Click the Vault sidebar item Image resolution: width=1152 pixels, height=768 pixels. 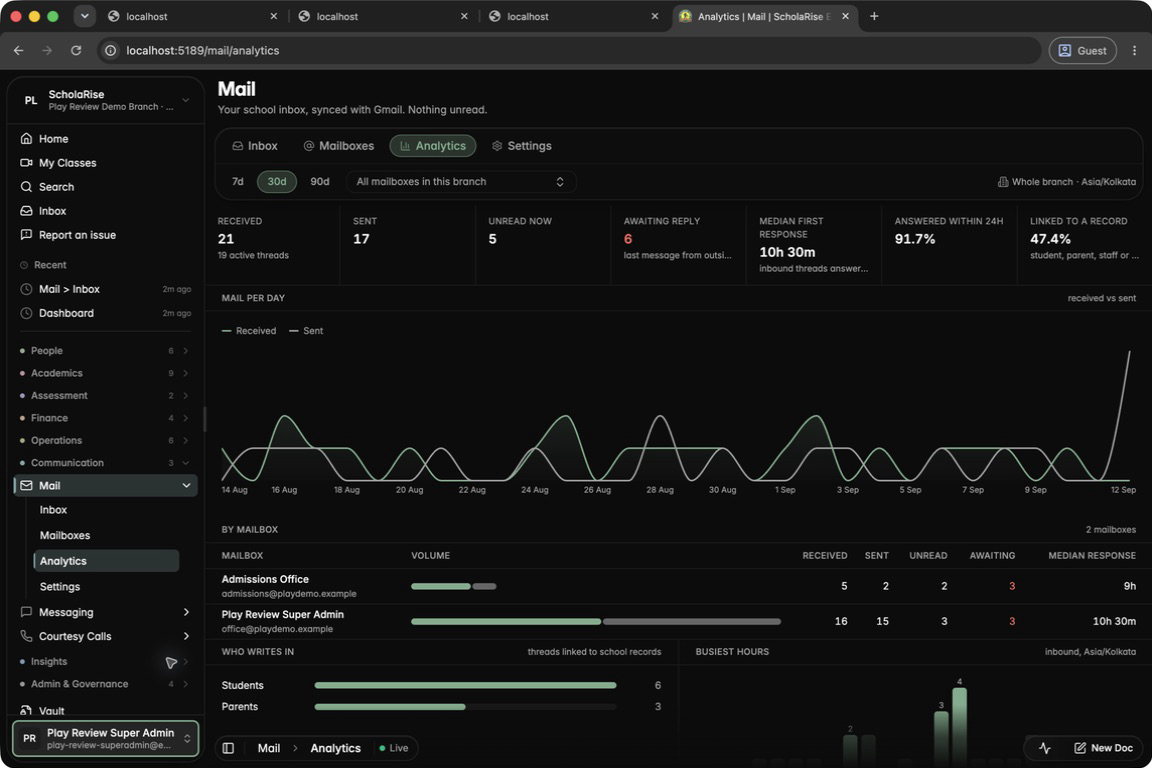click(x=43, y=711)
